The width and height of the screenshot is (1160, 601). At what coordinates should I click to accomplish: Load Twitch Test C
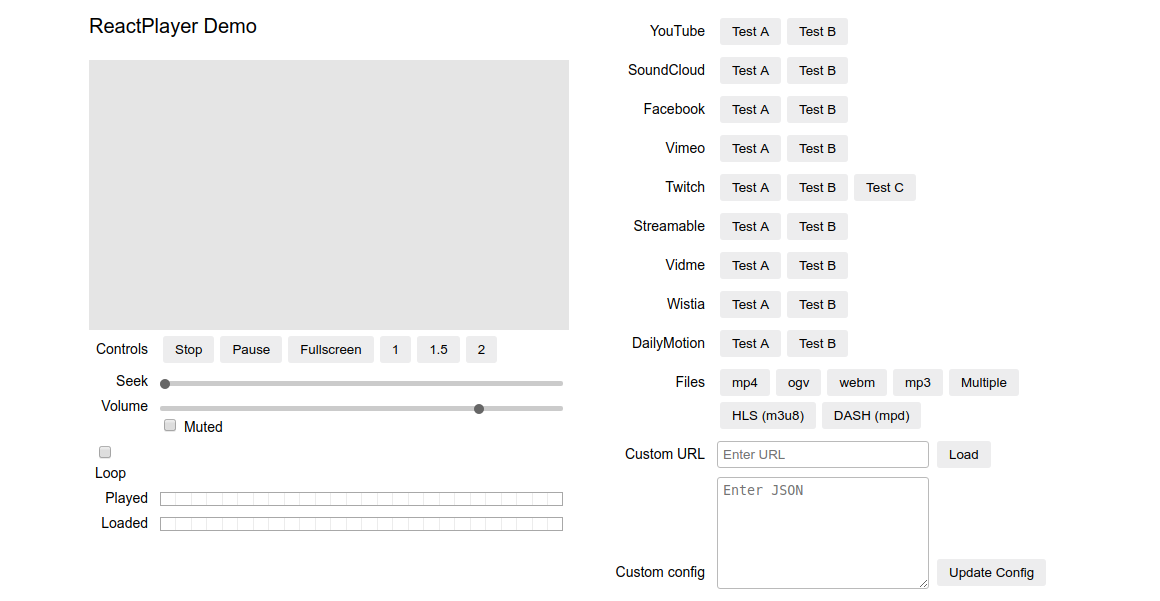click(x=885, y=187)
